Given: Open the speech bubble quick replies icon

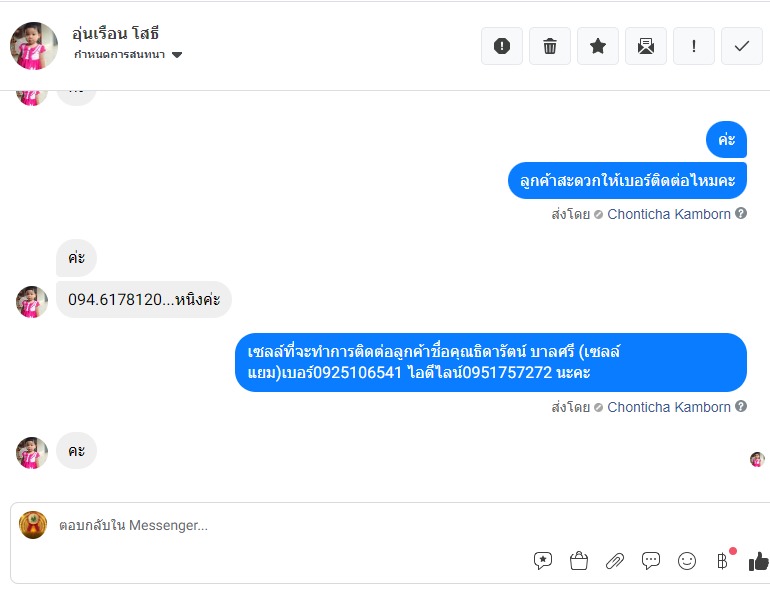Looking at the screenshot, I should (x=651, y=561).
